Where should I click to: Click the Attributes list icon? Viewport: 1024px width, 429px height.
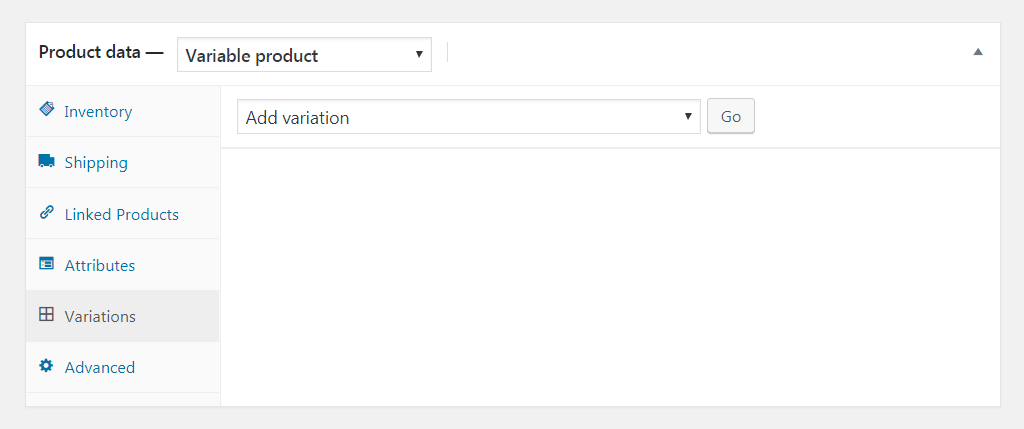(46, 264)
